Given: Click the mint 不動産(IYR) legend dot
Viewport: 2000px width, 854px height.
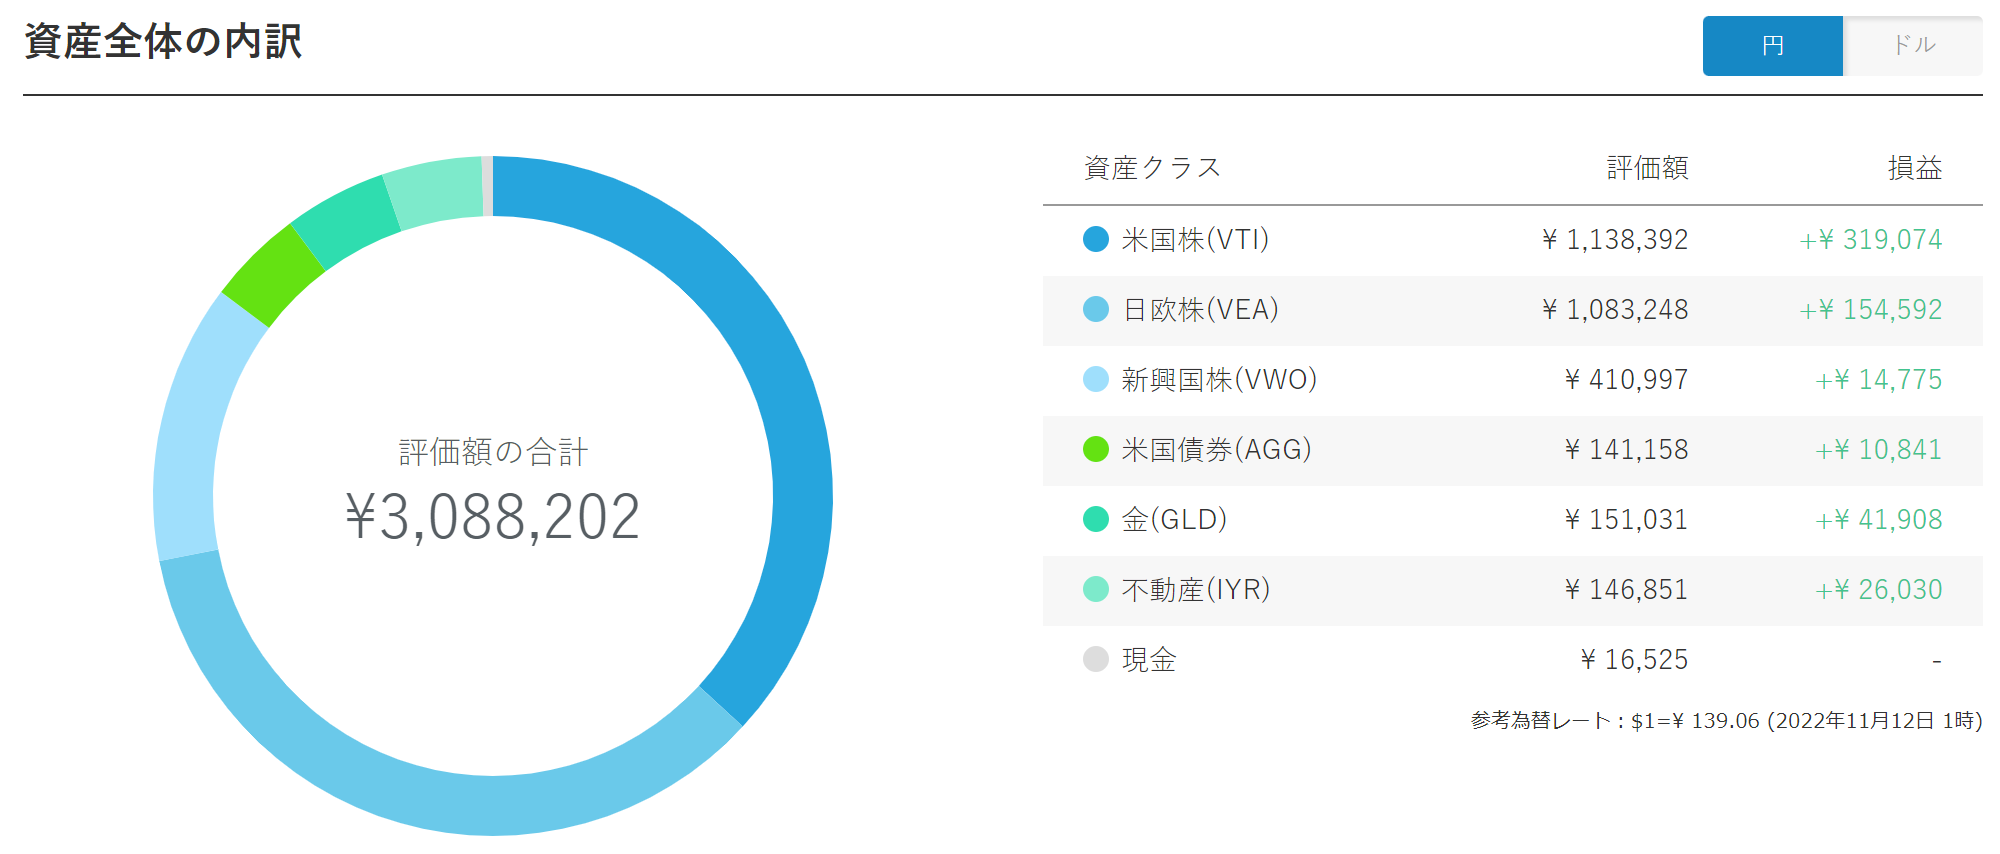Looking at the screenshot, I should click(1096, 589).
